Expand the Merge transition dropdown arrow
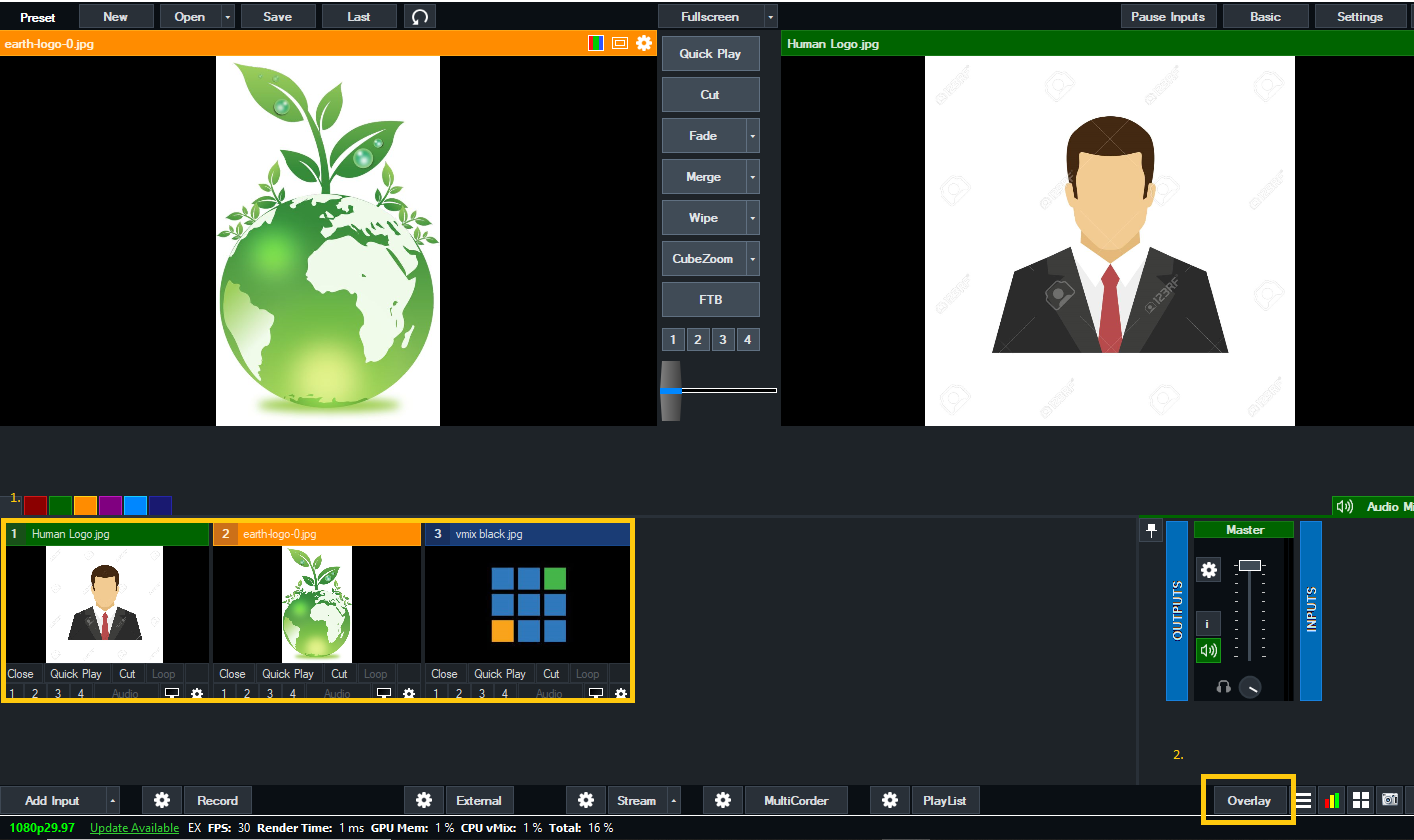The image size is (1414, 840). 753,177
